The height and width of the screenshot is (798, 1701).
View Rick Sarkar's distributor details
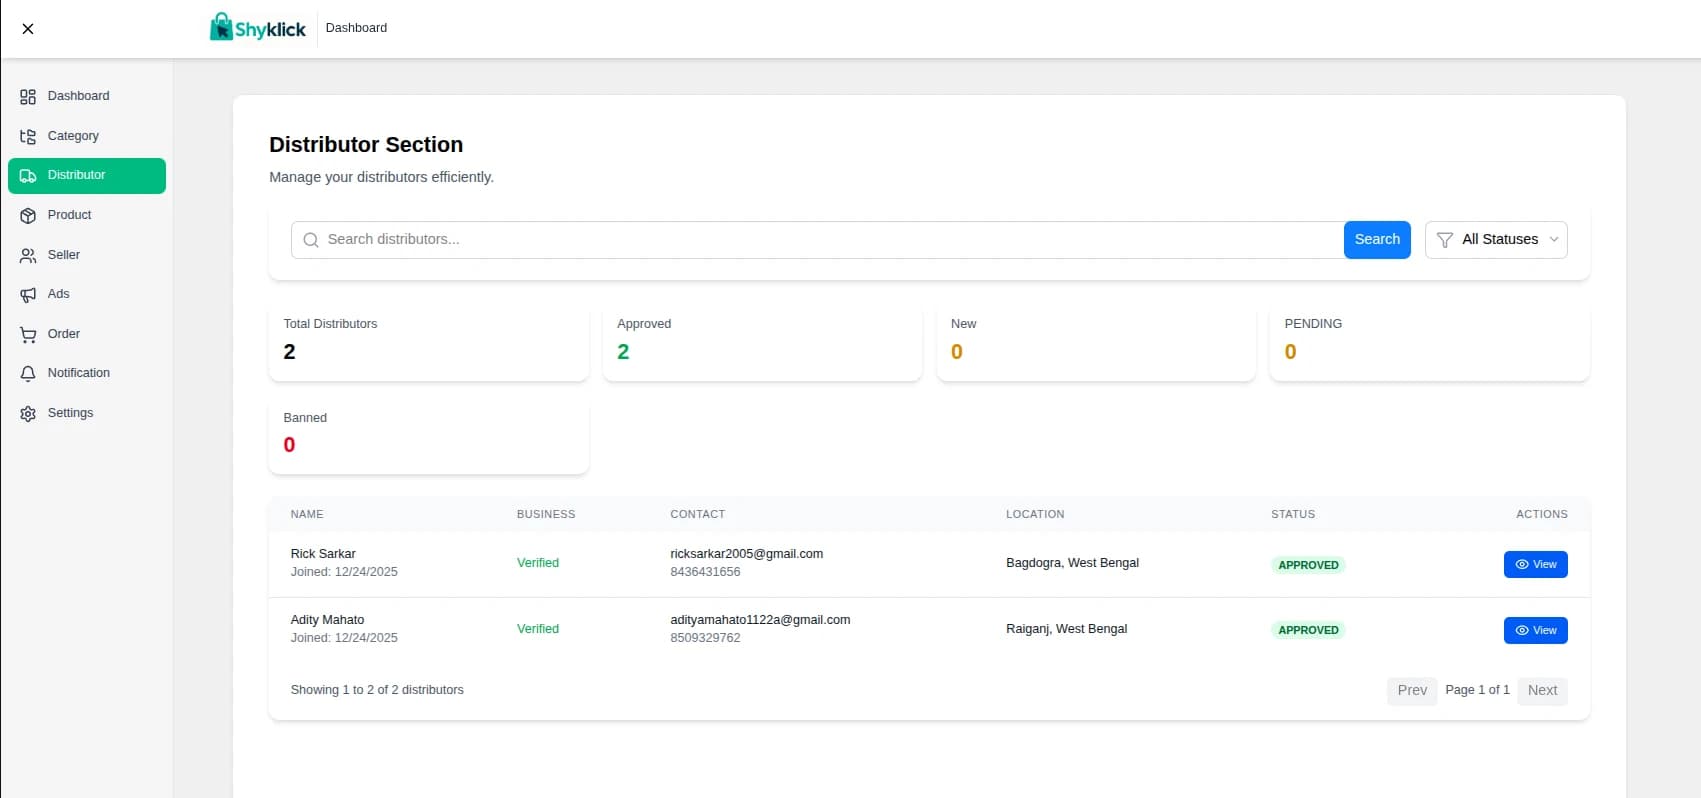point(1535,565)
